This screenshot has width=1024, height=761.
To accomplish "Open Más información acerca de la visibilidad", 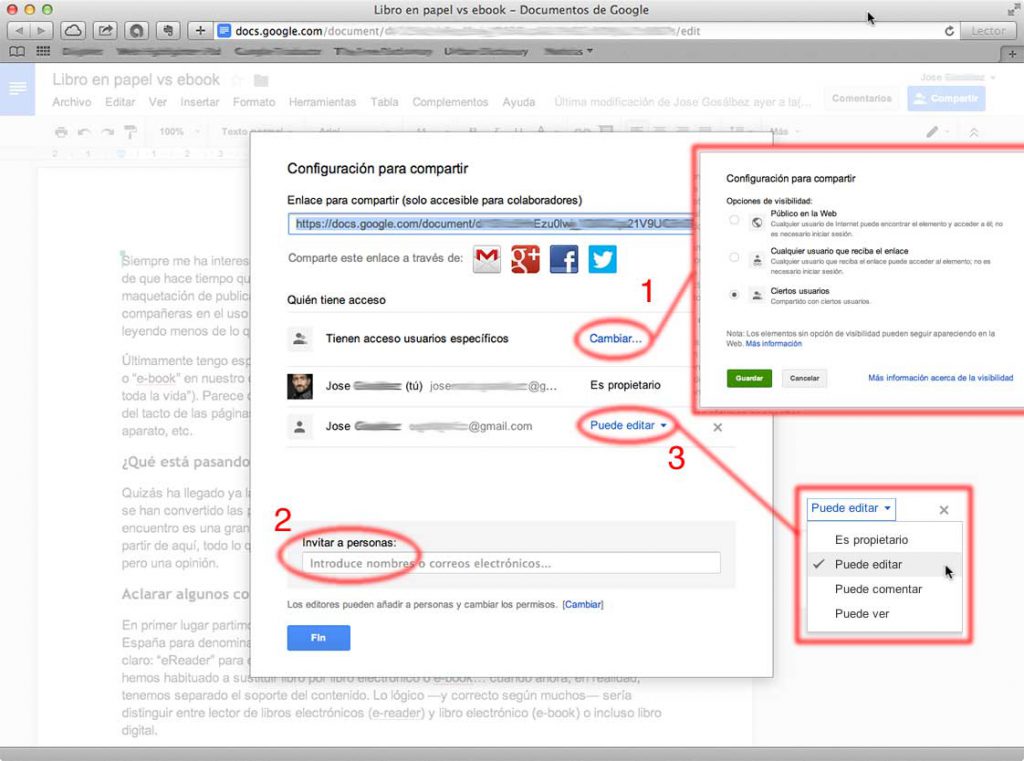I will 940,378.
